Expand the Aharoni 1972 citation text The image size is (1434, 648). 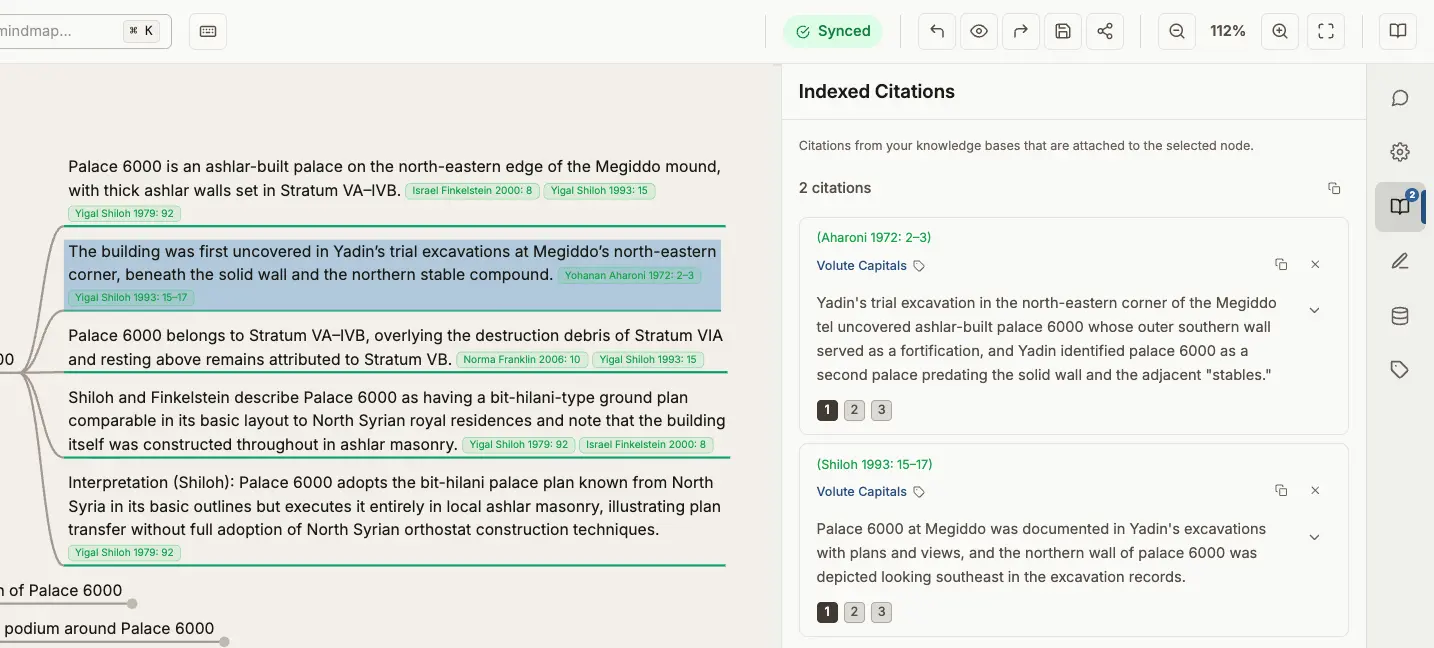[x=1315, y=310]
